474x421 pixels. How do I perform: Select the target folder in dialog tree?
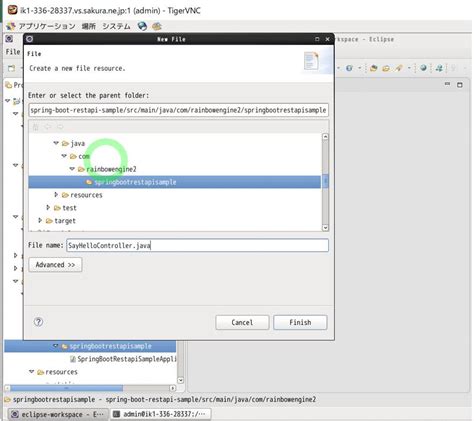(65, 221)
